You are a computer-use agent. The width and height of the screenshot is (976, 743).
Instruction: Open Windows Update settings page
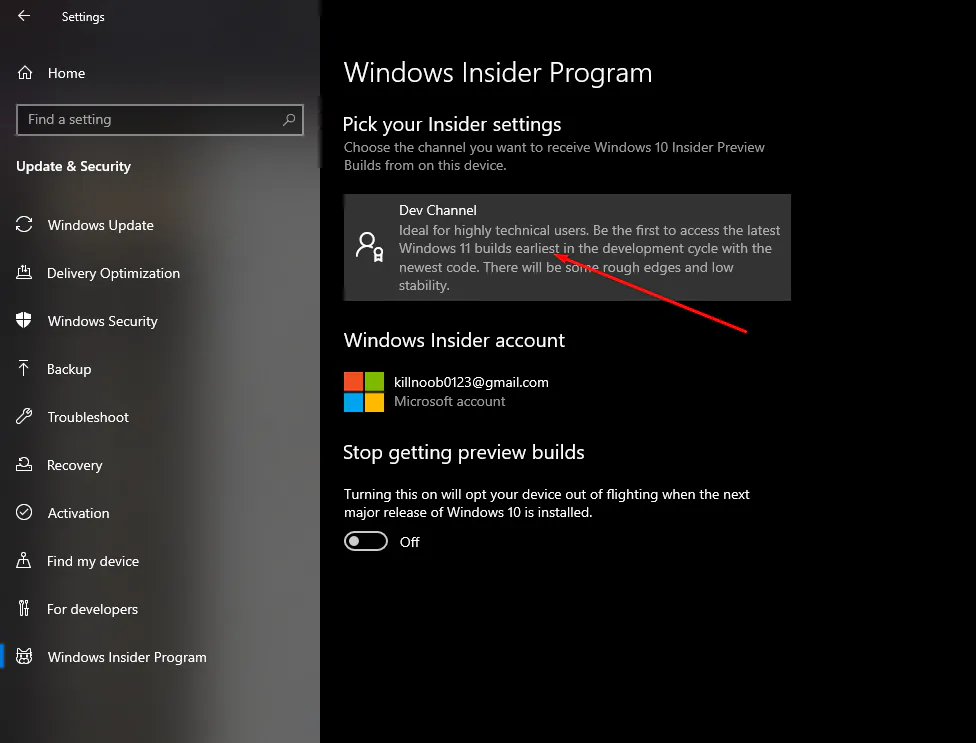(x=100, y=225)
